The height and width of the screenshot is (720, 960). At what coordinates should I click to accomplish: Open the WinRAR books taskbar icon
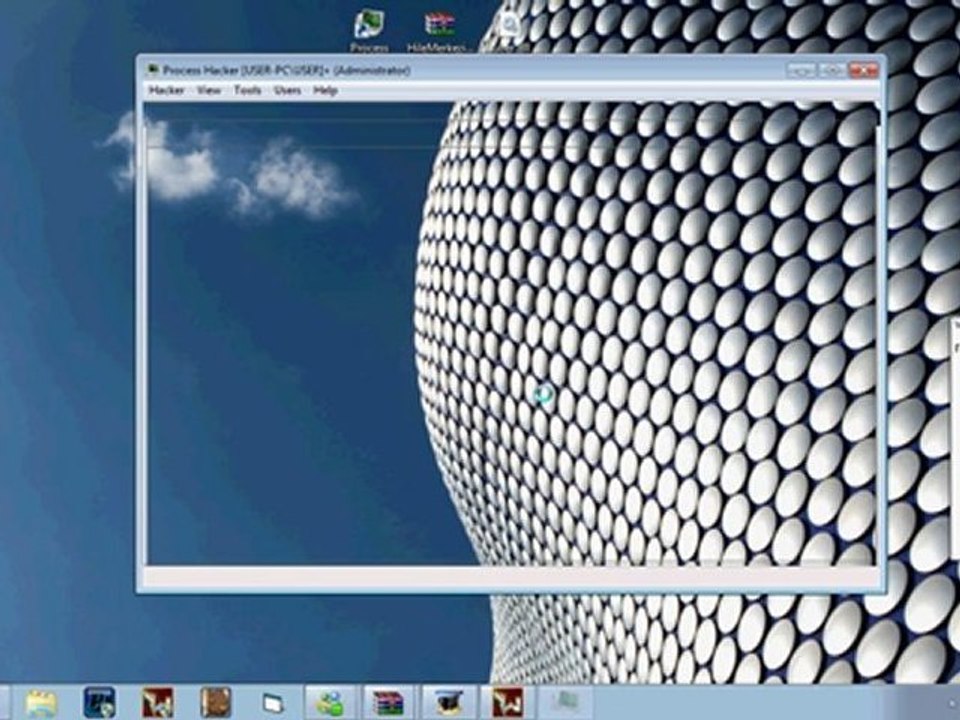(388, 703)
